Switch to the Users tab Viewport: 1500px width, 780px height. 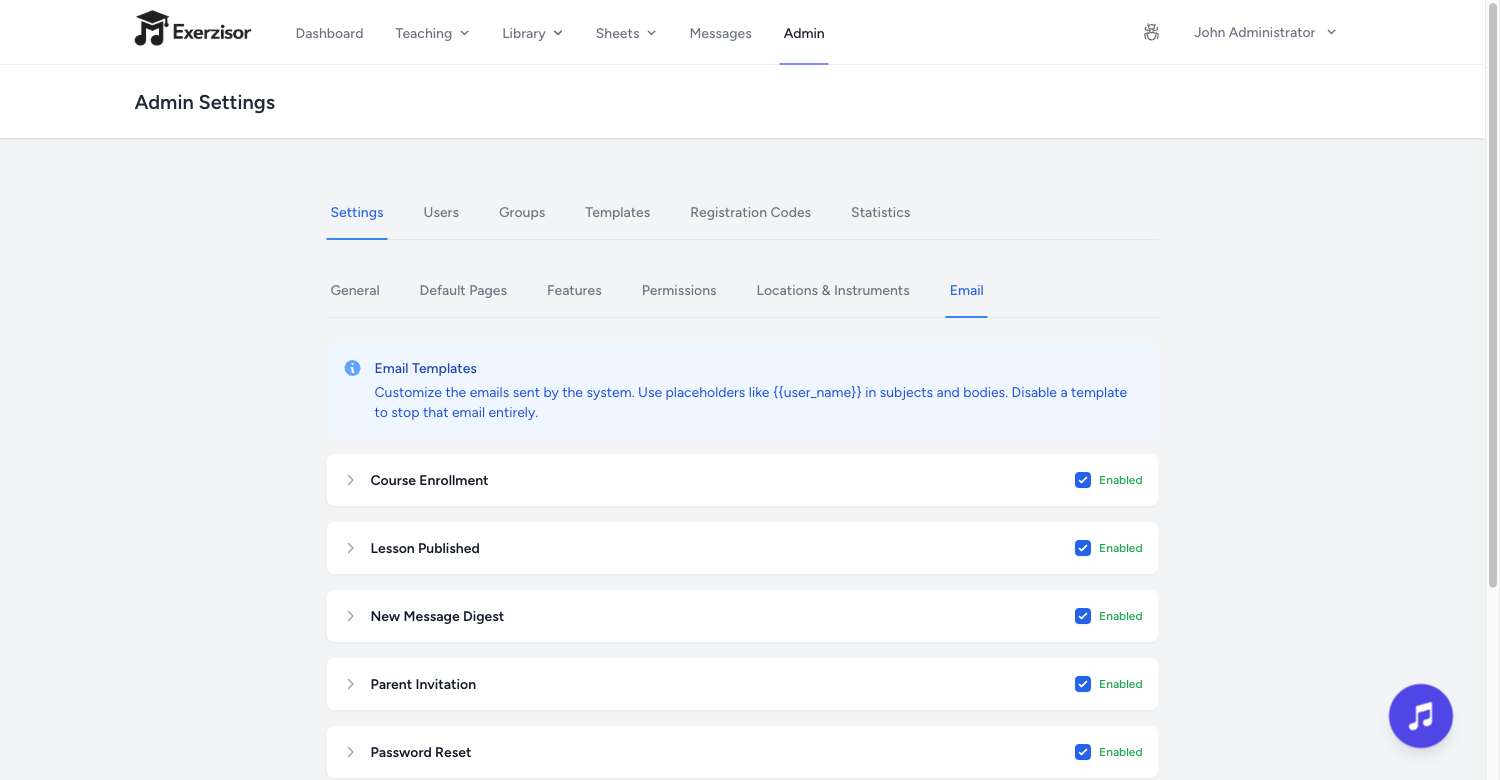(441, 212)
